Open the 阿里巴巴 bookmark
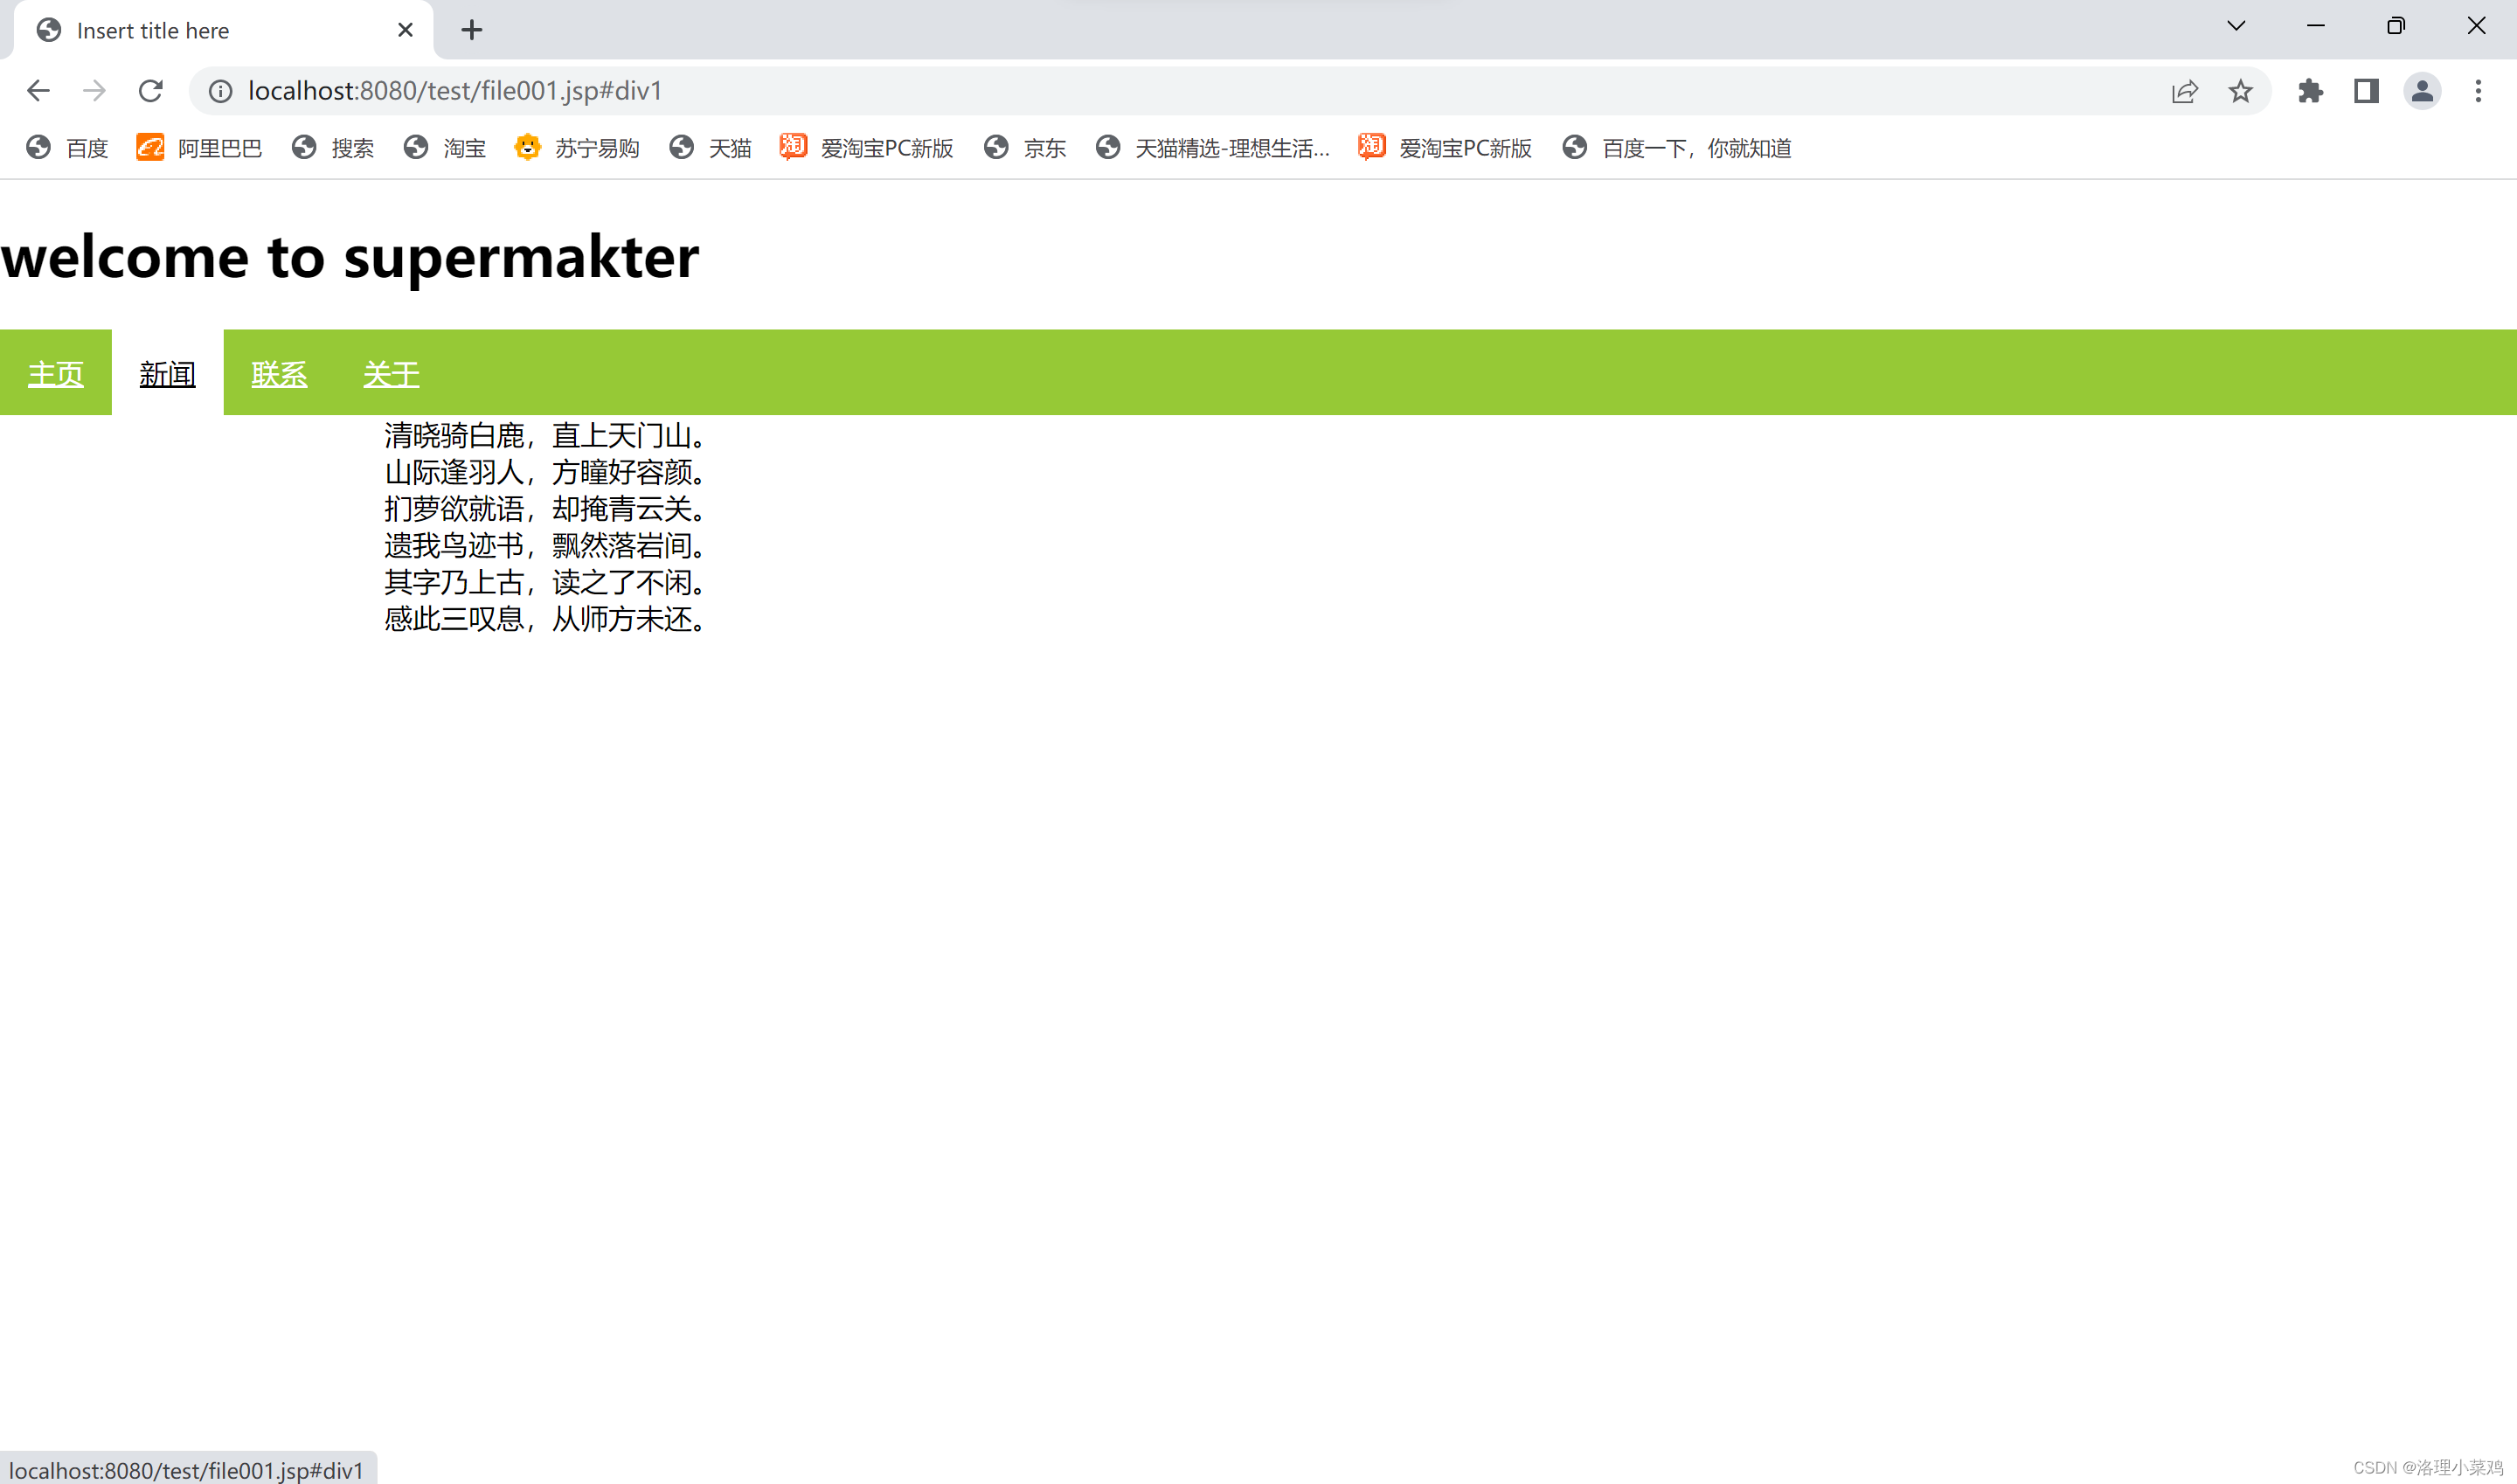 click(x=199, y=148)
